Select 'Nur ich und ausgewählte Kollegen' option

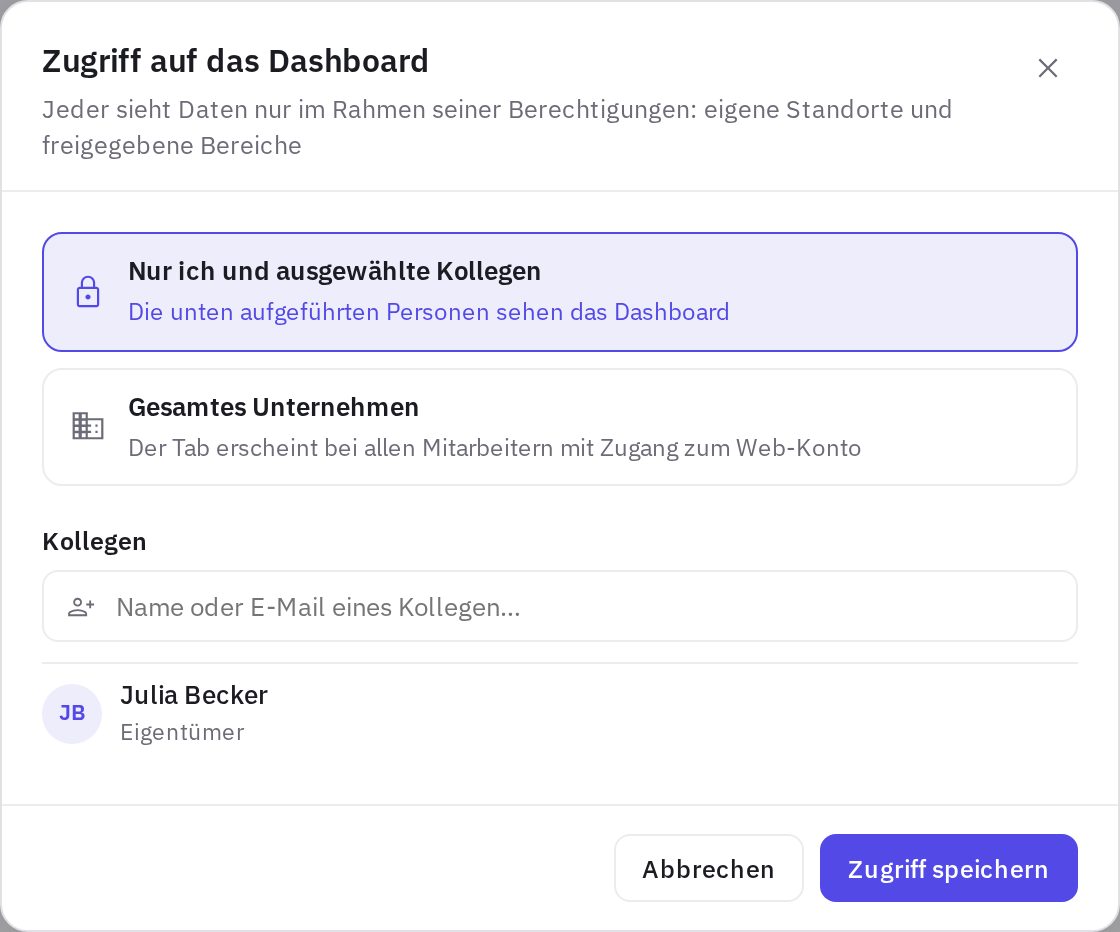(x=559, y=291)
